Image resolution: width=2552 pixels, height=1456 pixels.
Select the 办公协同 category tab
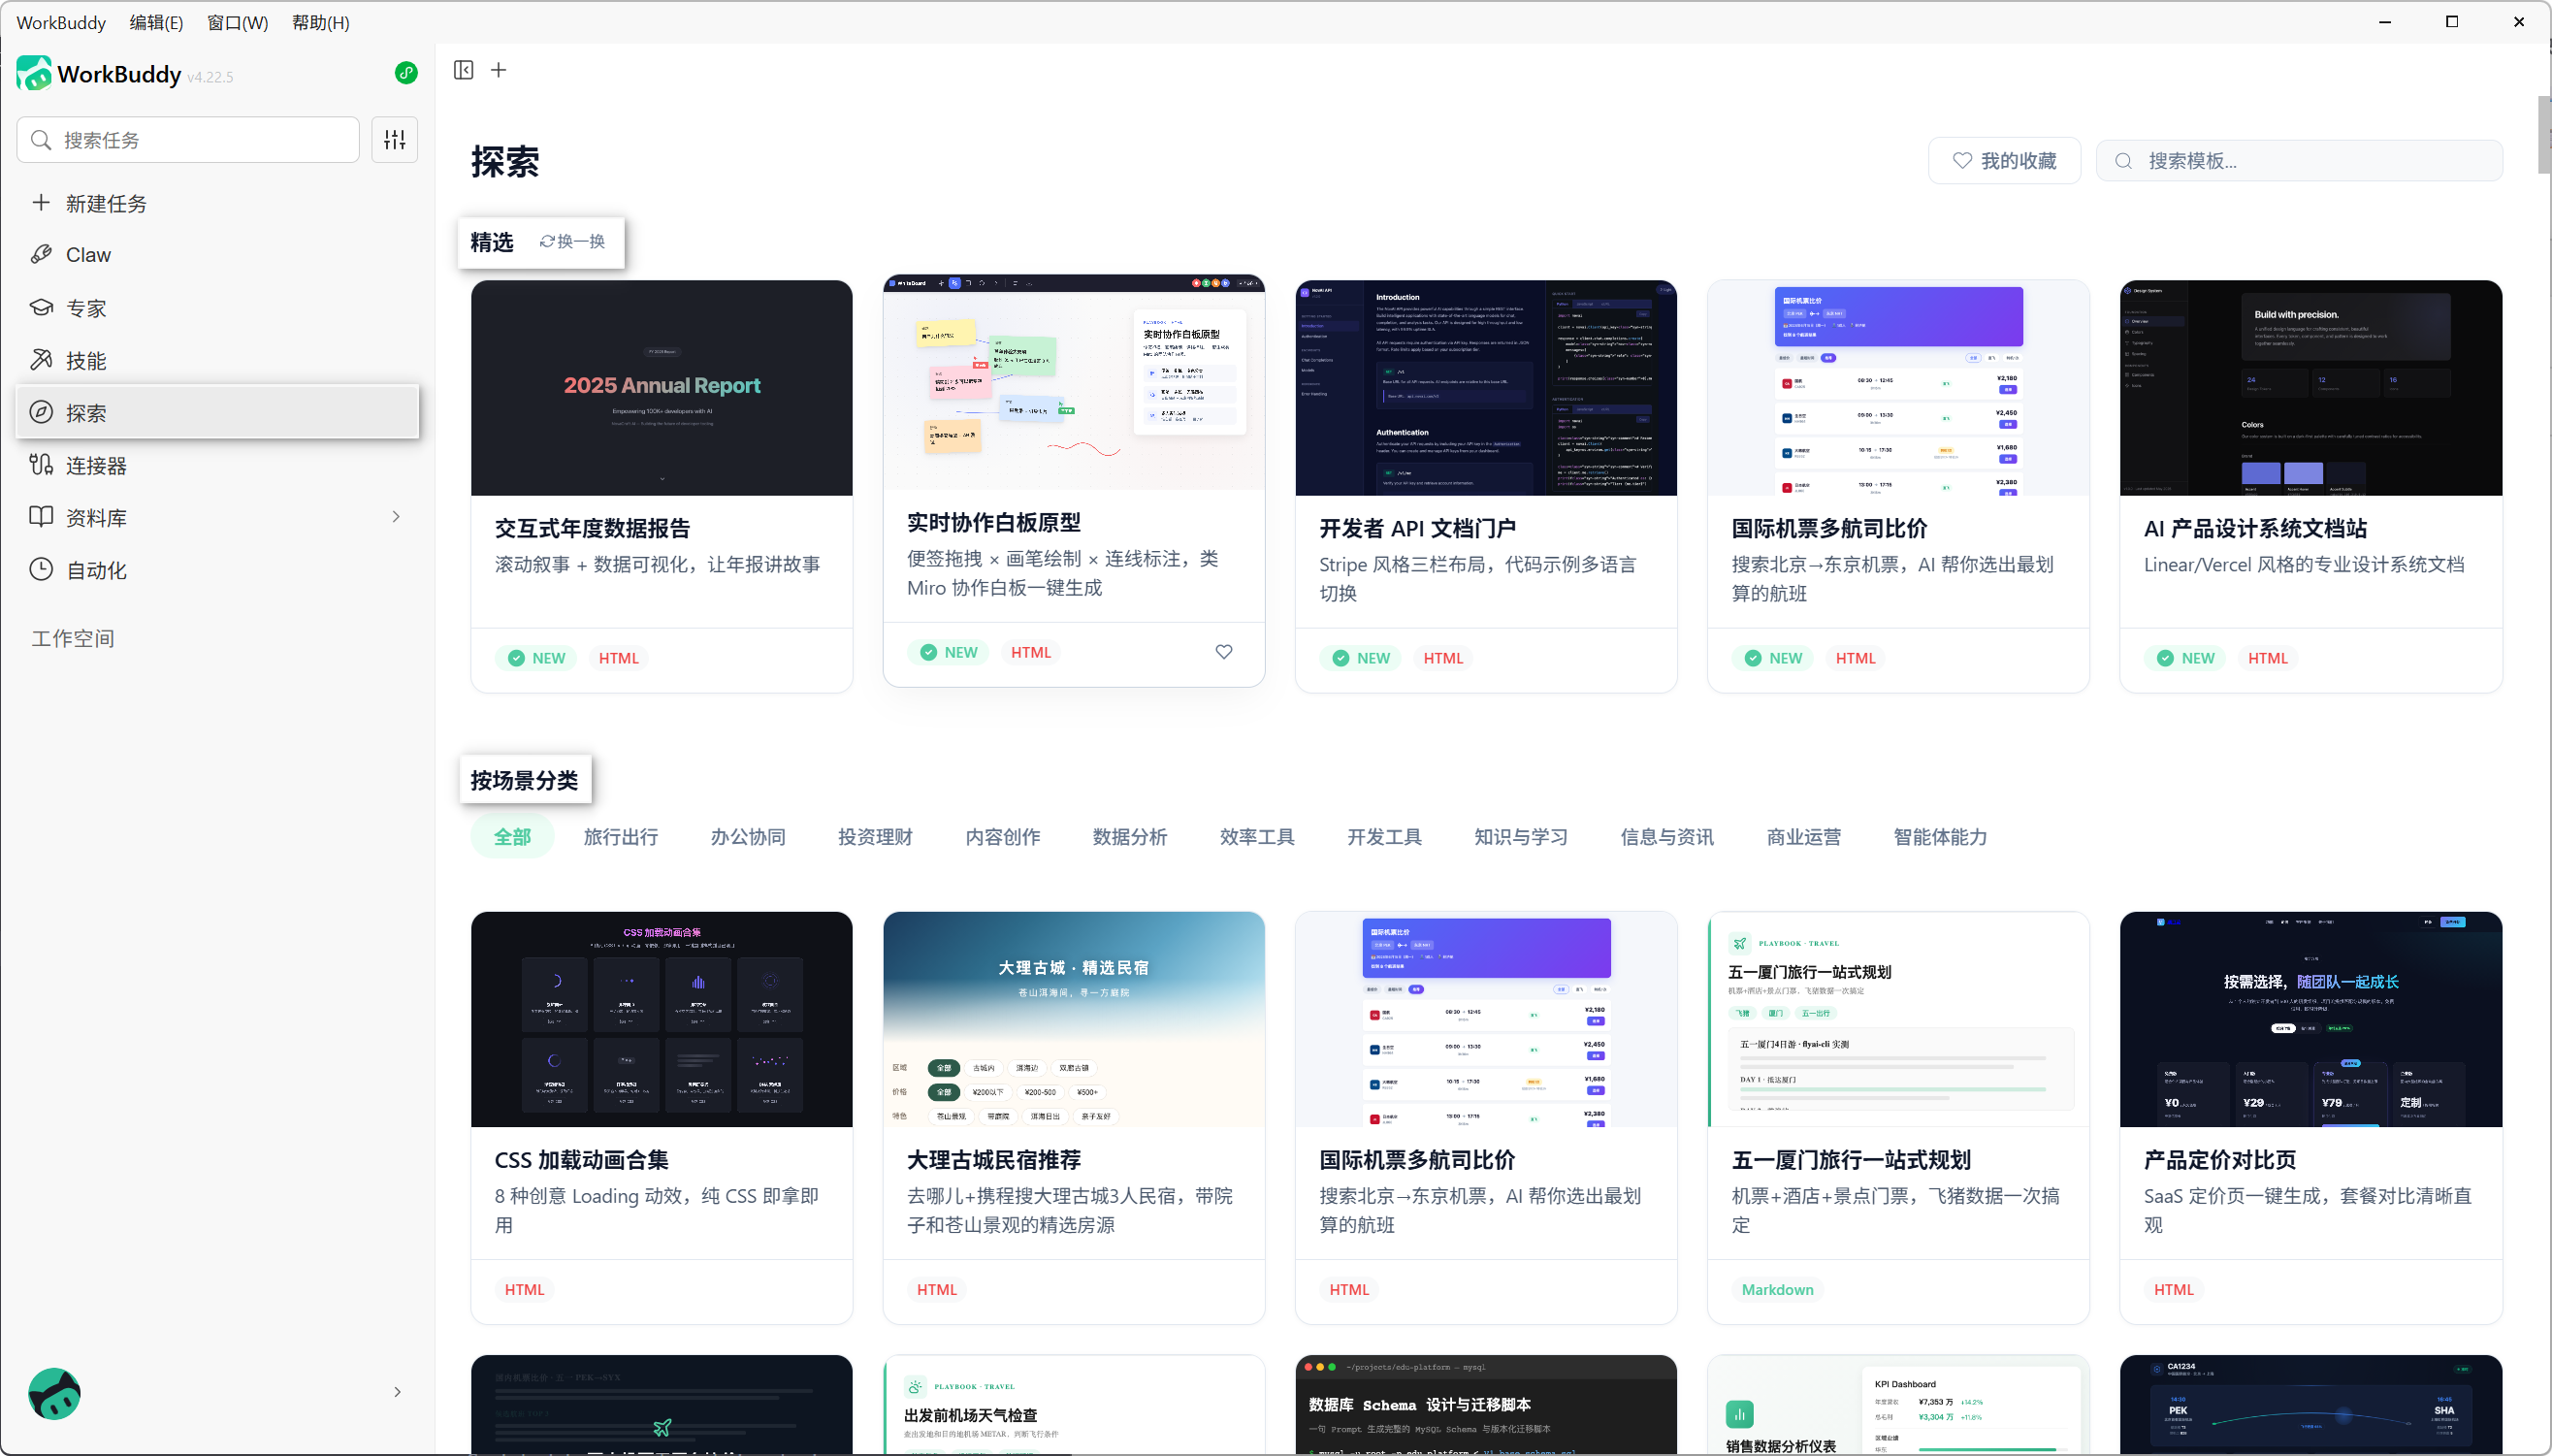coord(748,837)
